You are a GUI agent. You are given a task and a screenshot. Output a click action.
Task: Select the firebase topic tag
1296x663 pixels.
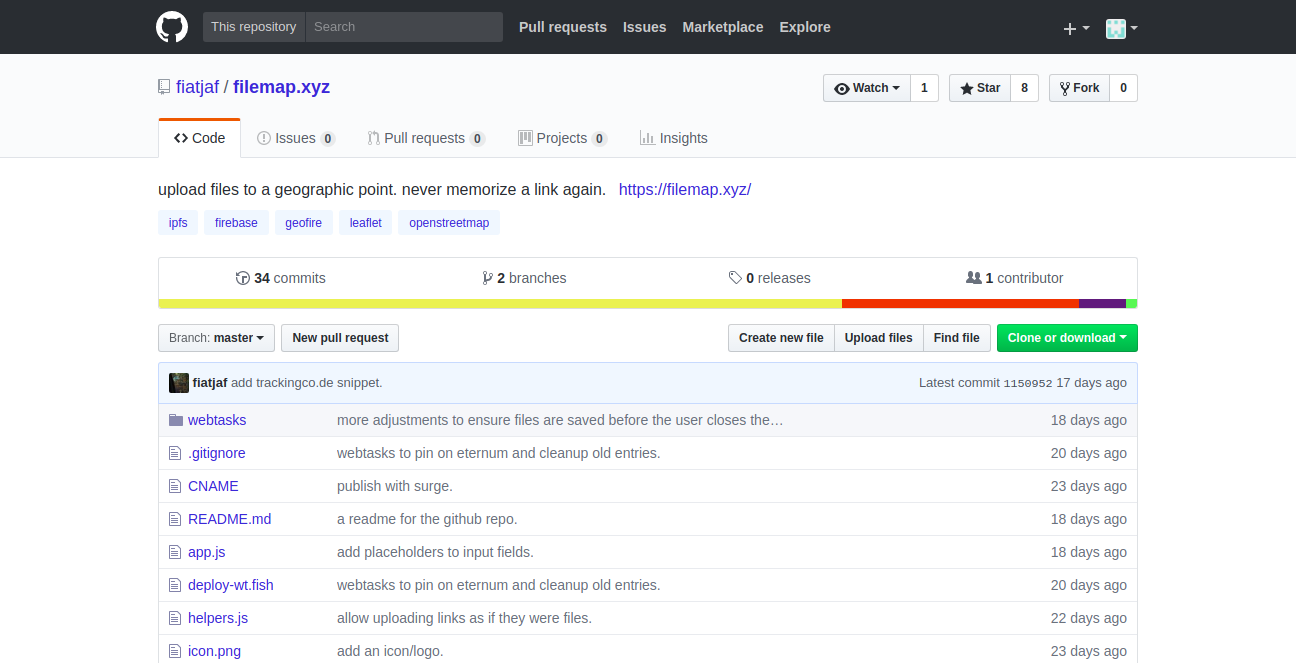click(x=237, y=223)
